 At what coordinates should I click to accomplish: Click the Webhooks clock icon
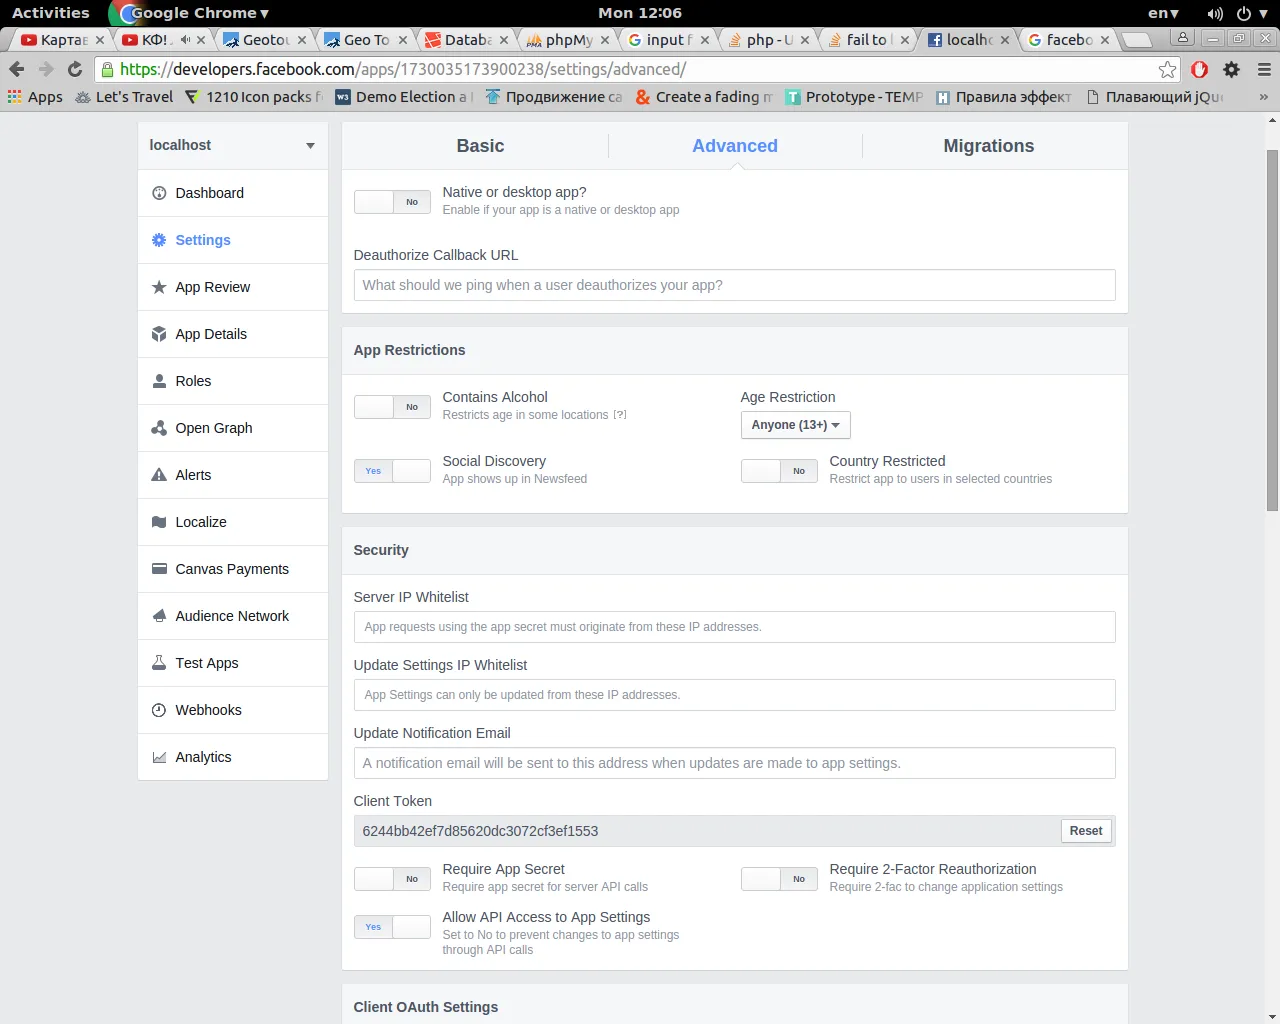point(159,710)
